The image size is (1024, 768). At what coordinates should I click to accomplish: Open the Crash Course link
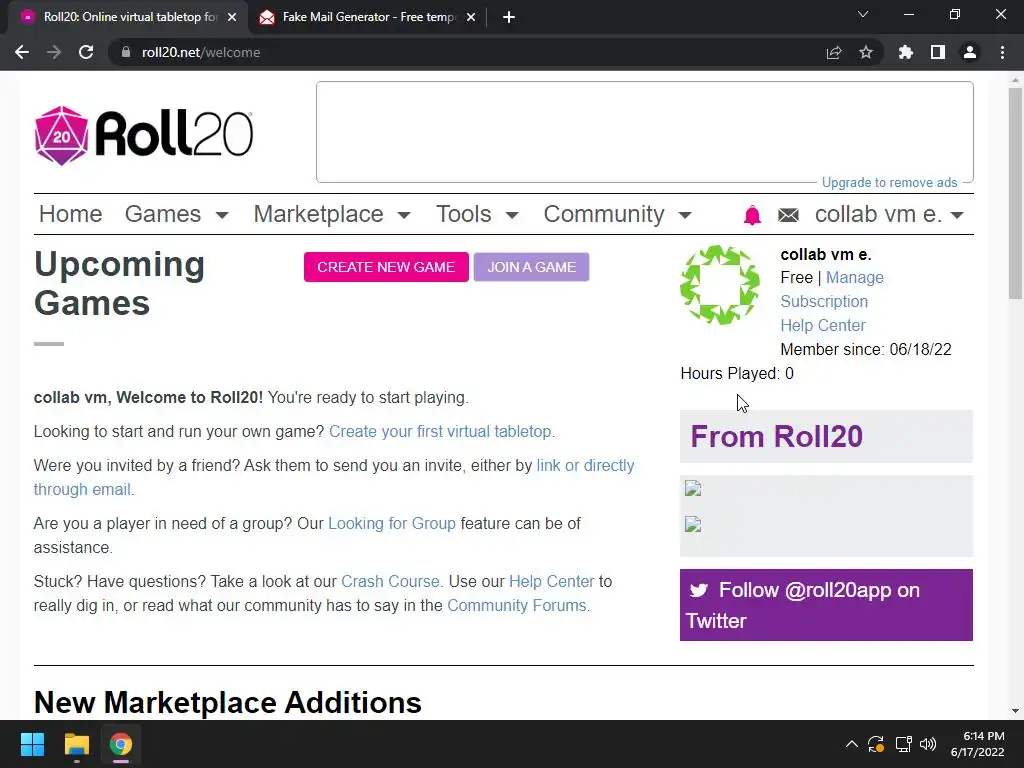coord(391,581)
